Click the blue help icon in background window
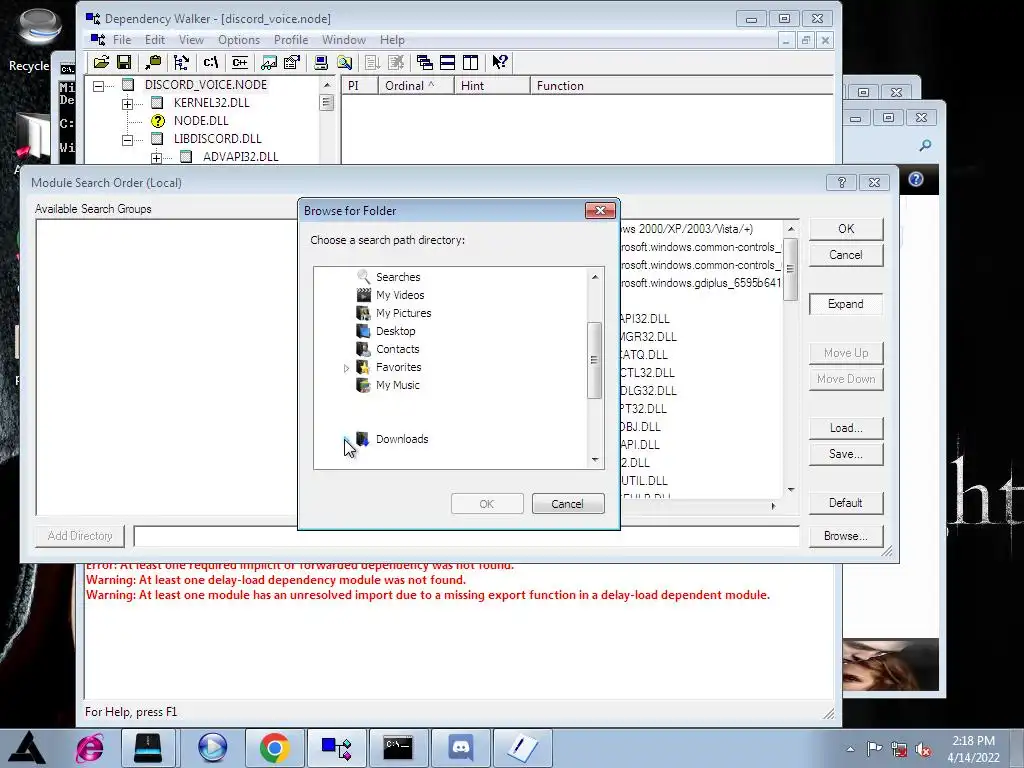The height and width of the screenshot is (768, 1024). tap(916, 180)
